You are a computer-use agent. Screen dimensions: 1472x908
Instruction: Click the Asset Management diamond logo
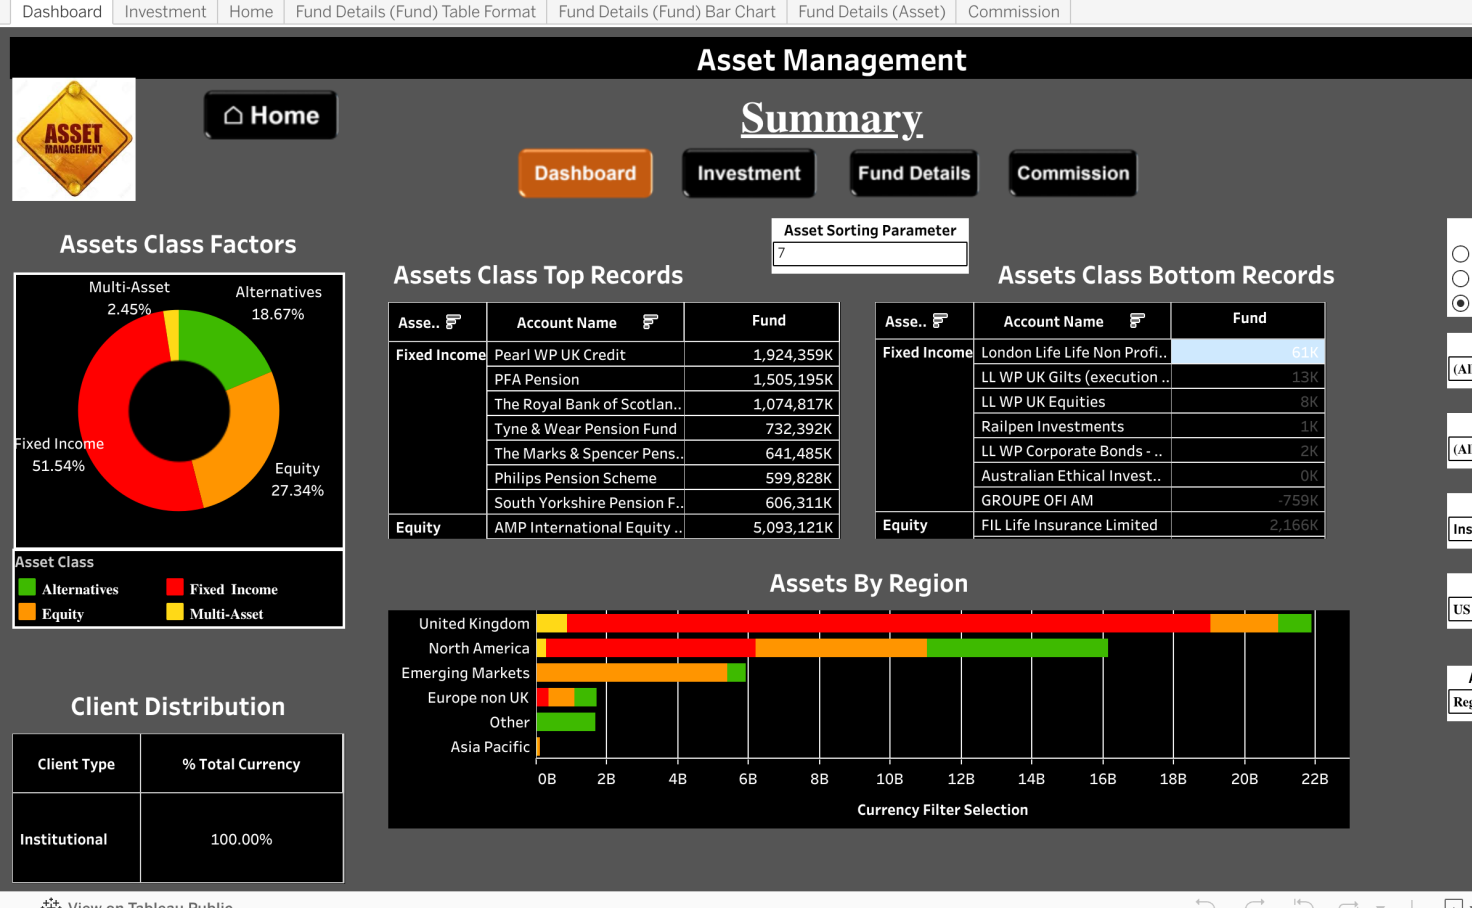coord(73,139)
